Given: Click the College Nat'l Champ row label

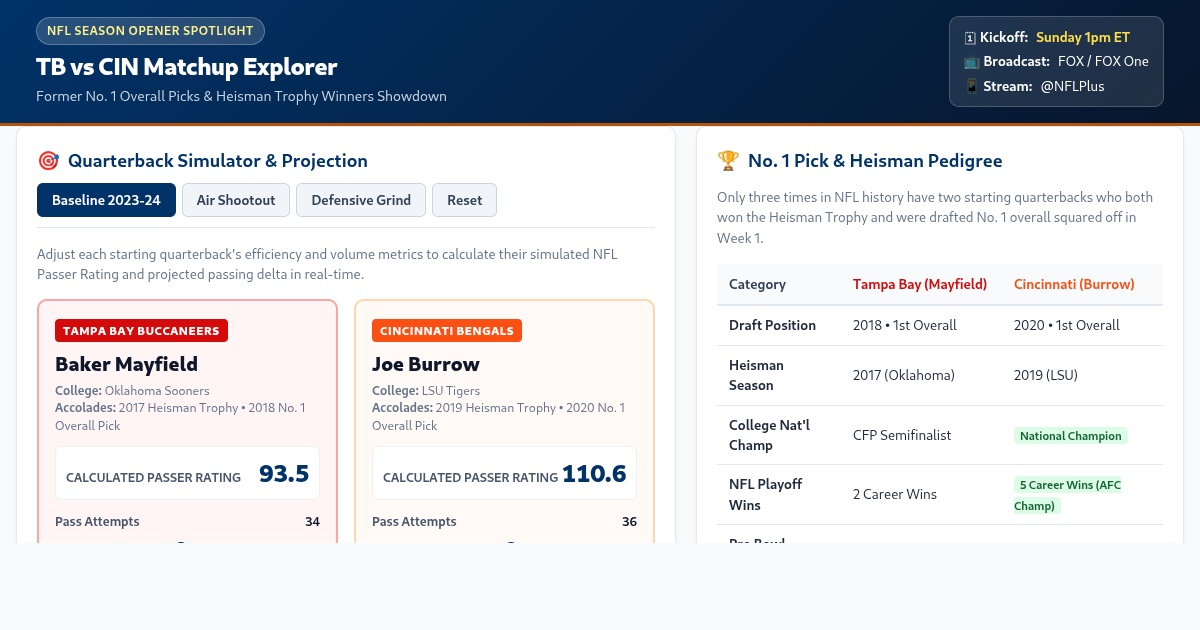Looking at the screenshot, I should point(769,435).
